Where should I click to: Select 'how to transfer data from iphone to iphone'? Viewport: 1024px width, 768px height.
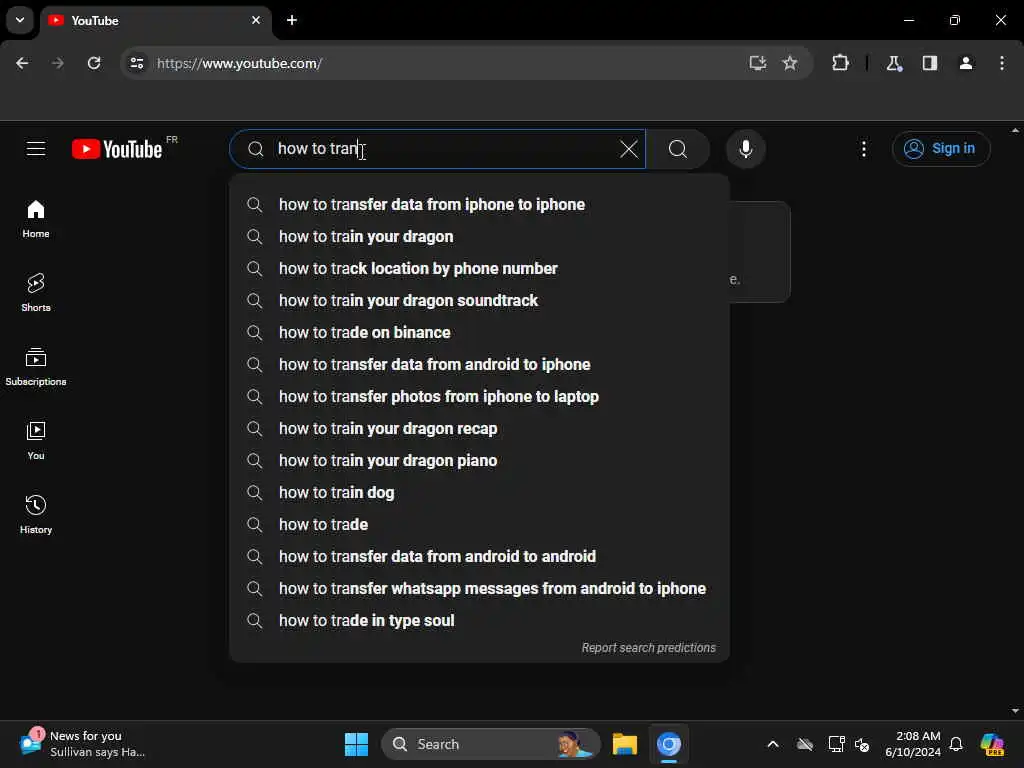[x=479, y=204]
